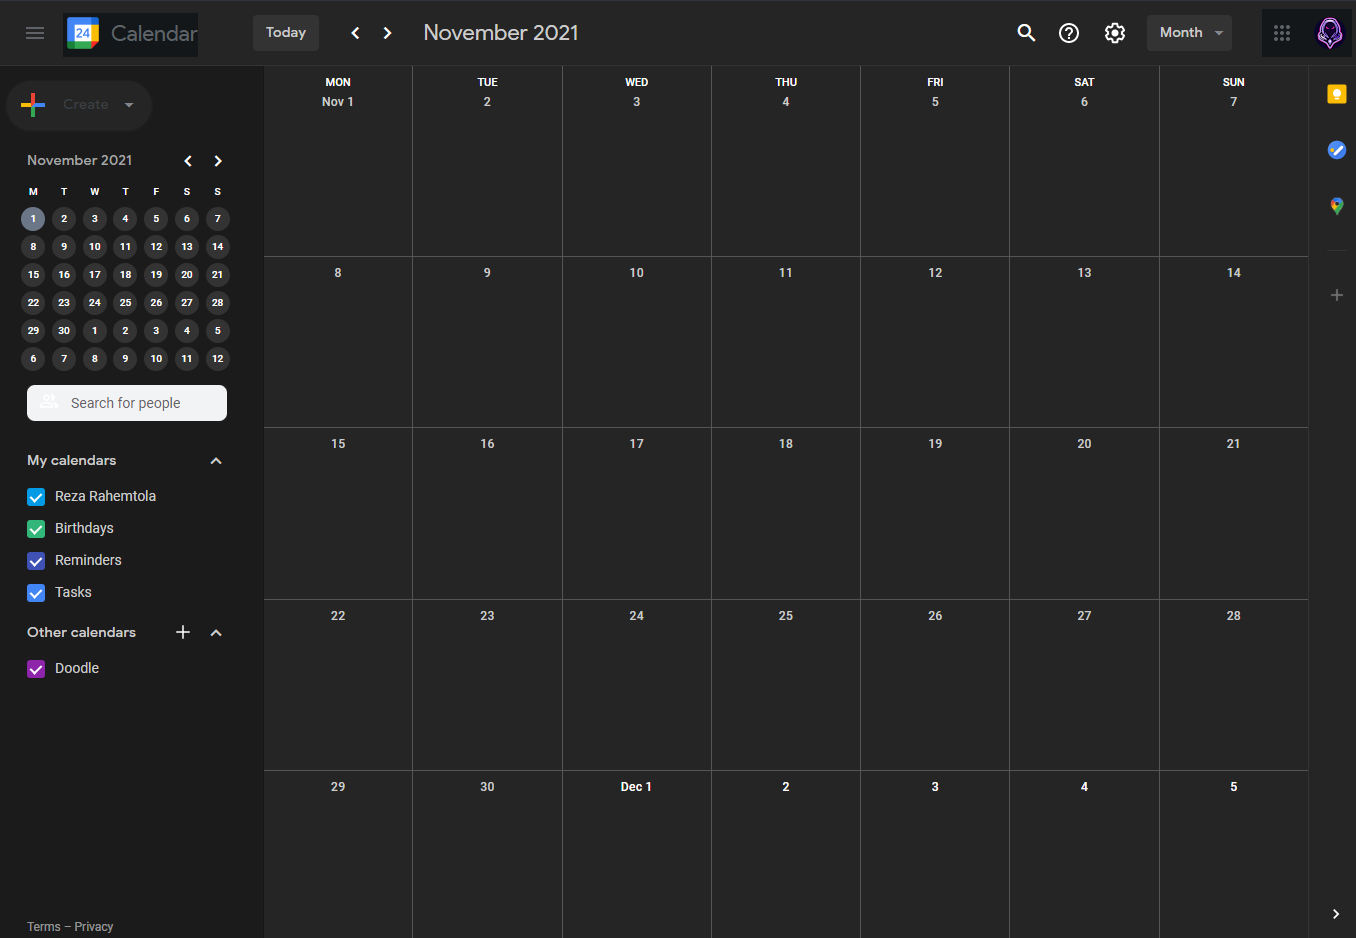Screen dimensions: 1356x938
Task: Expand the Create button dropdown arrow
Action: click(x=129, y=105)
